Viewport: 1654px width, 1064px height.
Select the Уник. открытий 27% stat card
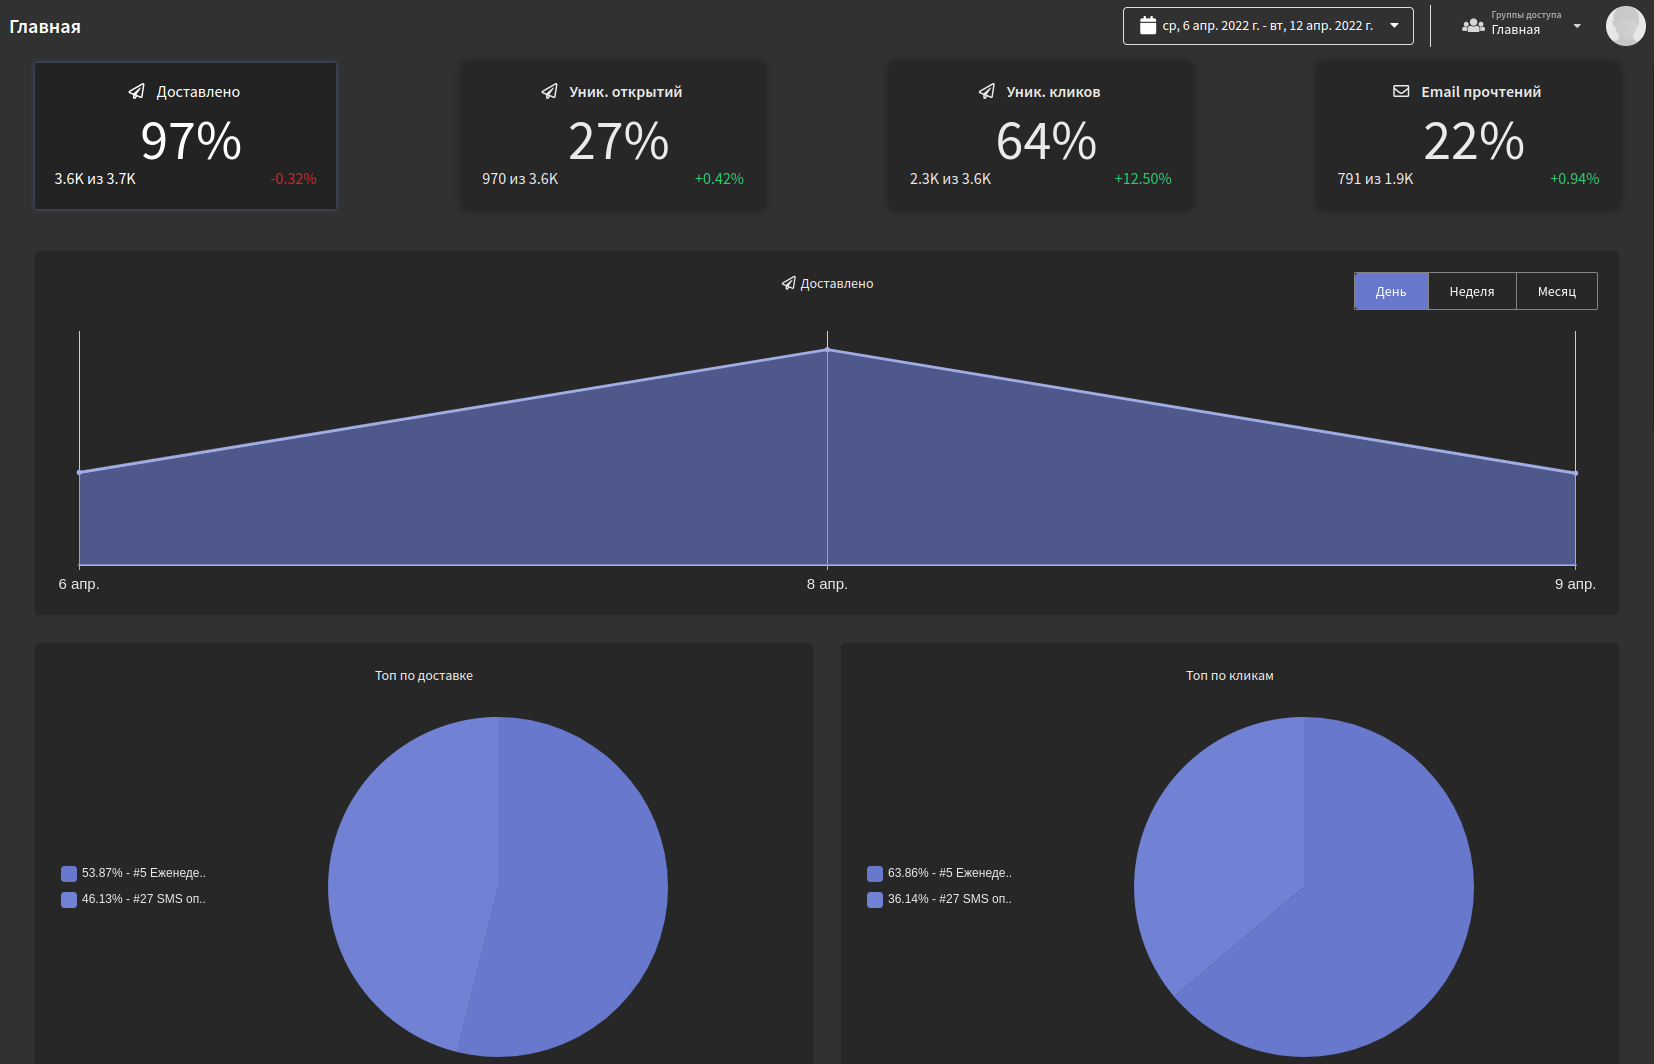(613, 136)
